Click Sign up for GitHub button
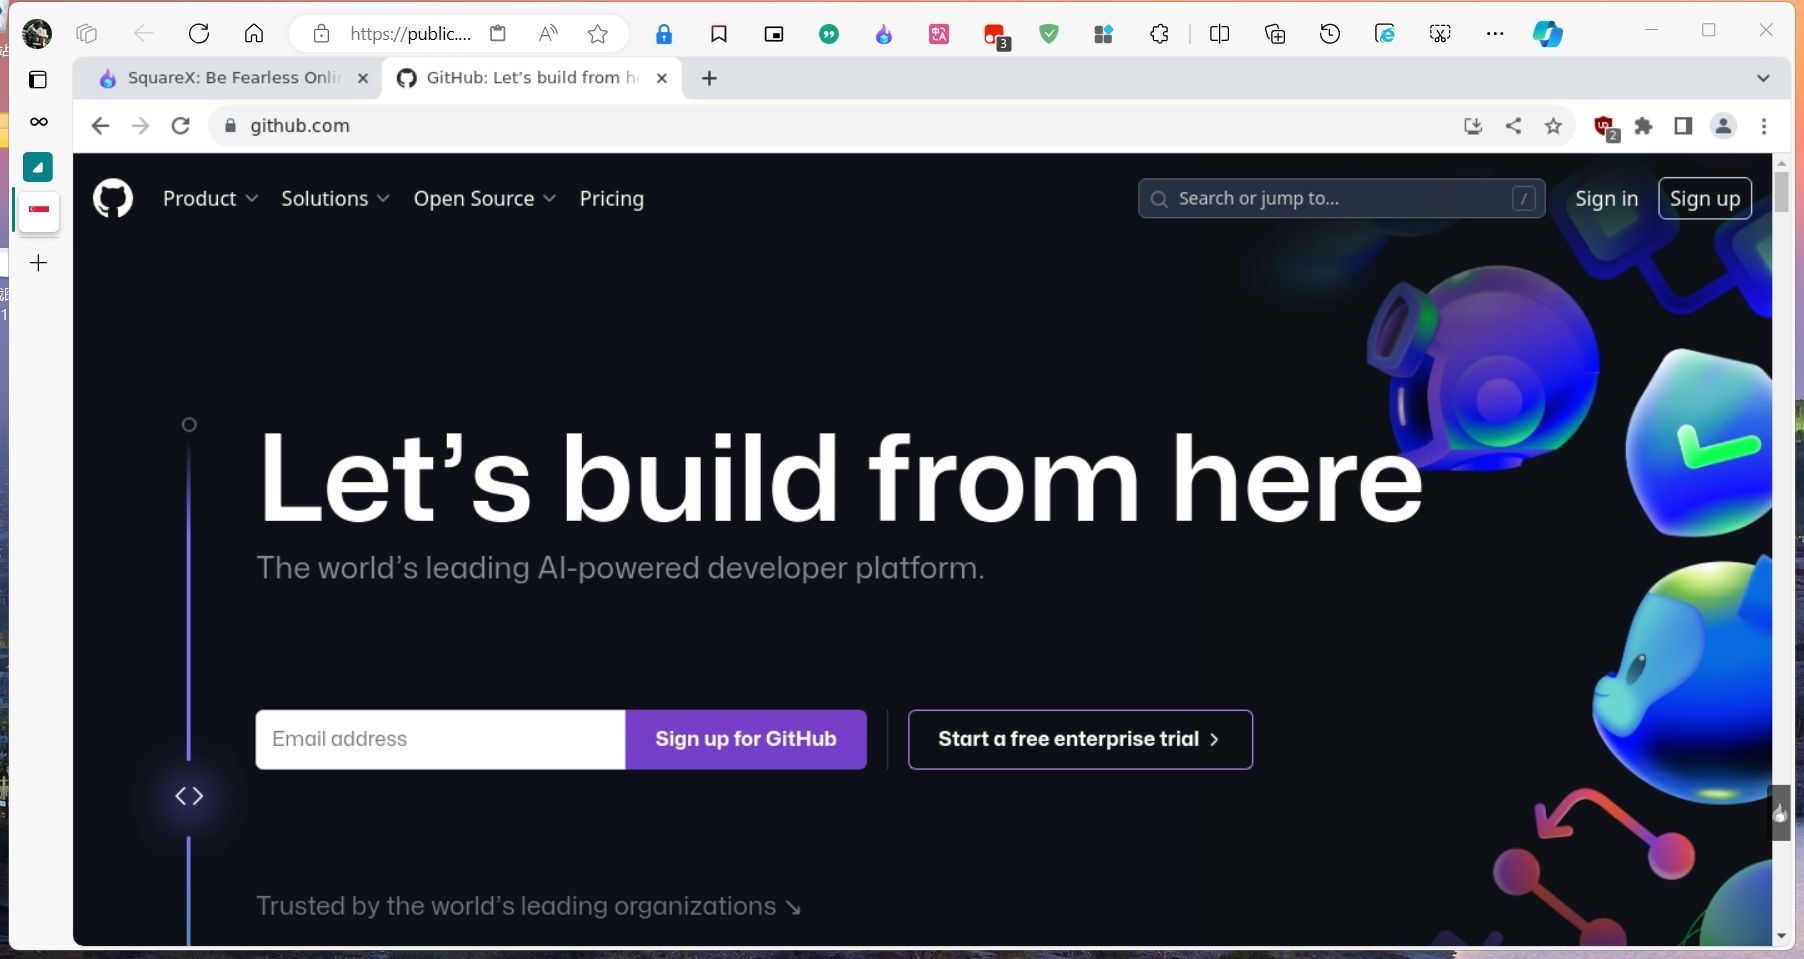The width and height of the screenshot is (1804, 959). click(746, 739)
